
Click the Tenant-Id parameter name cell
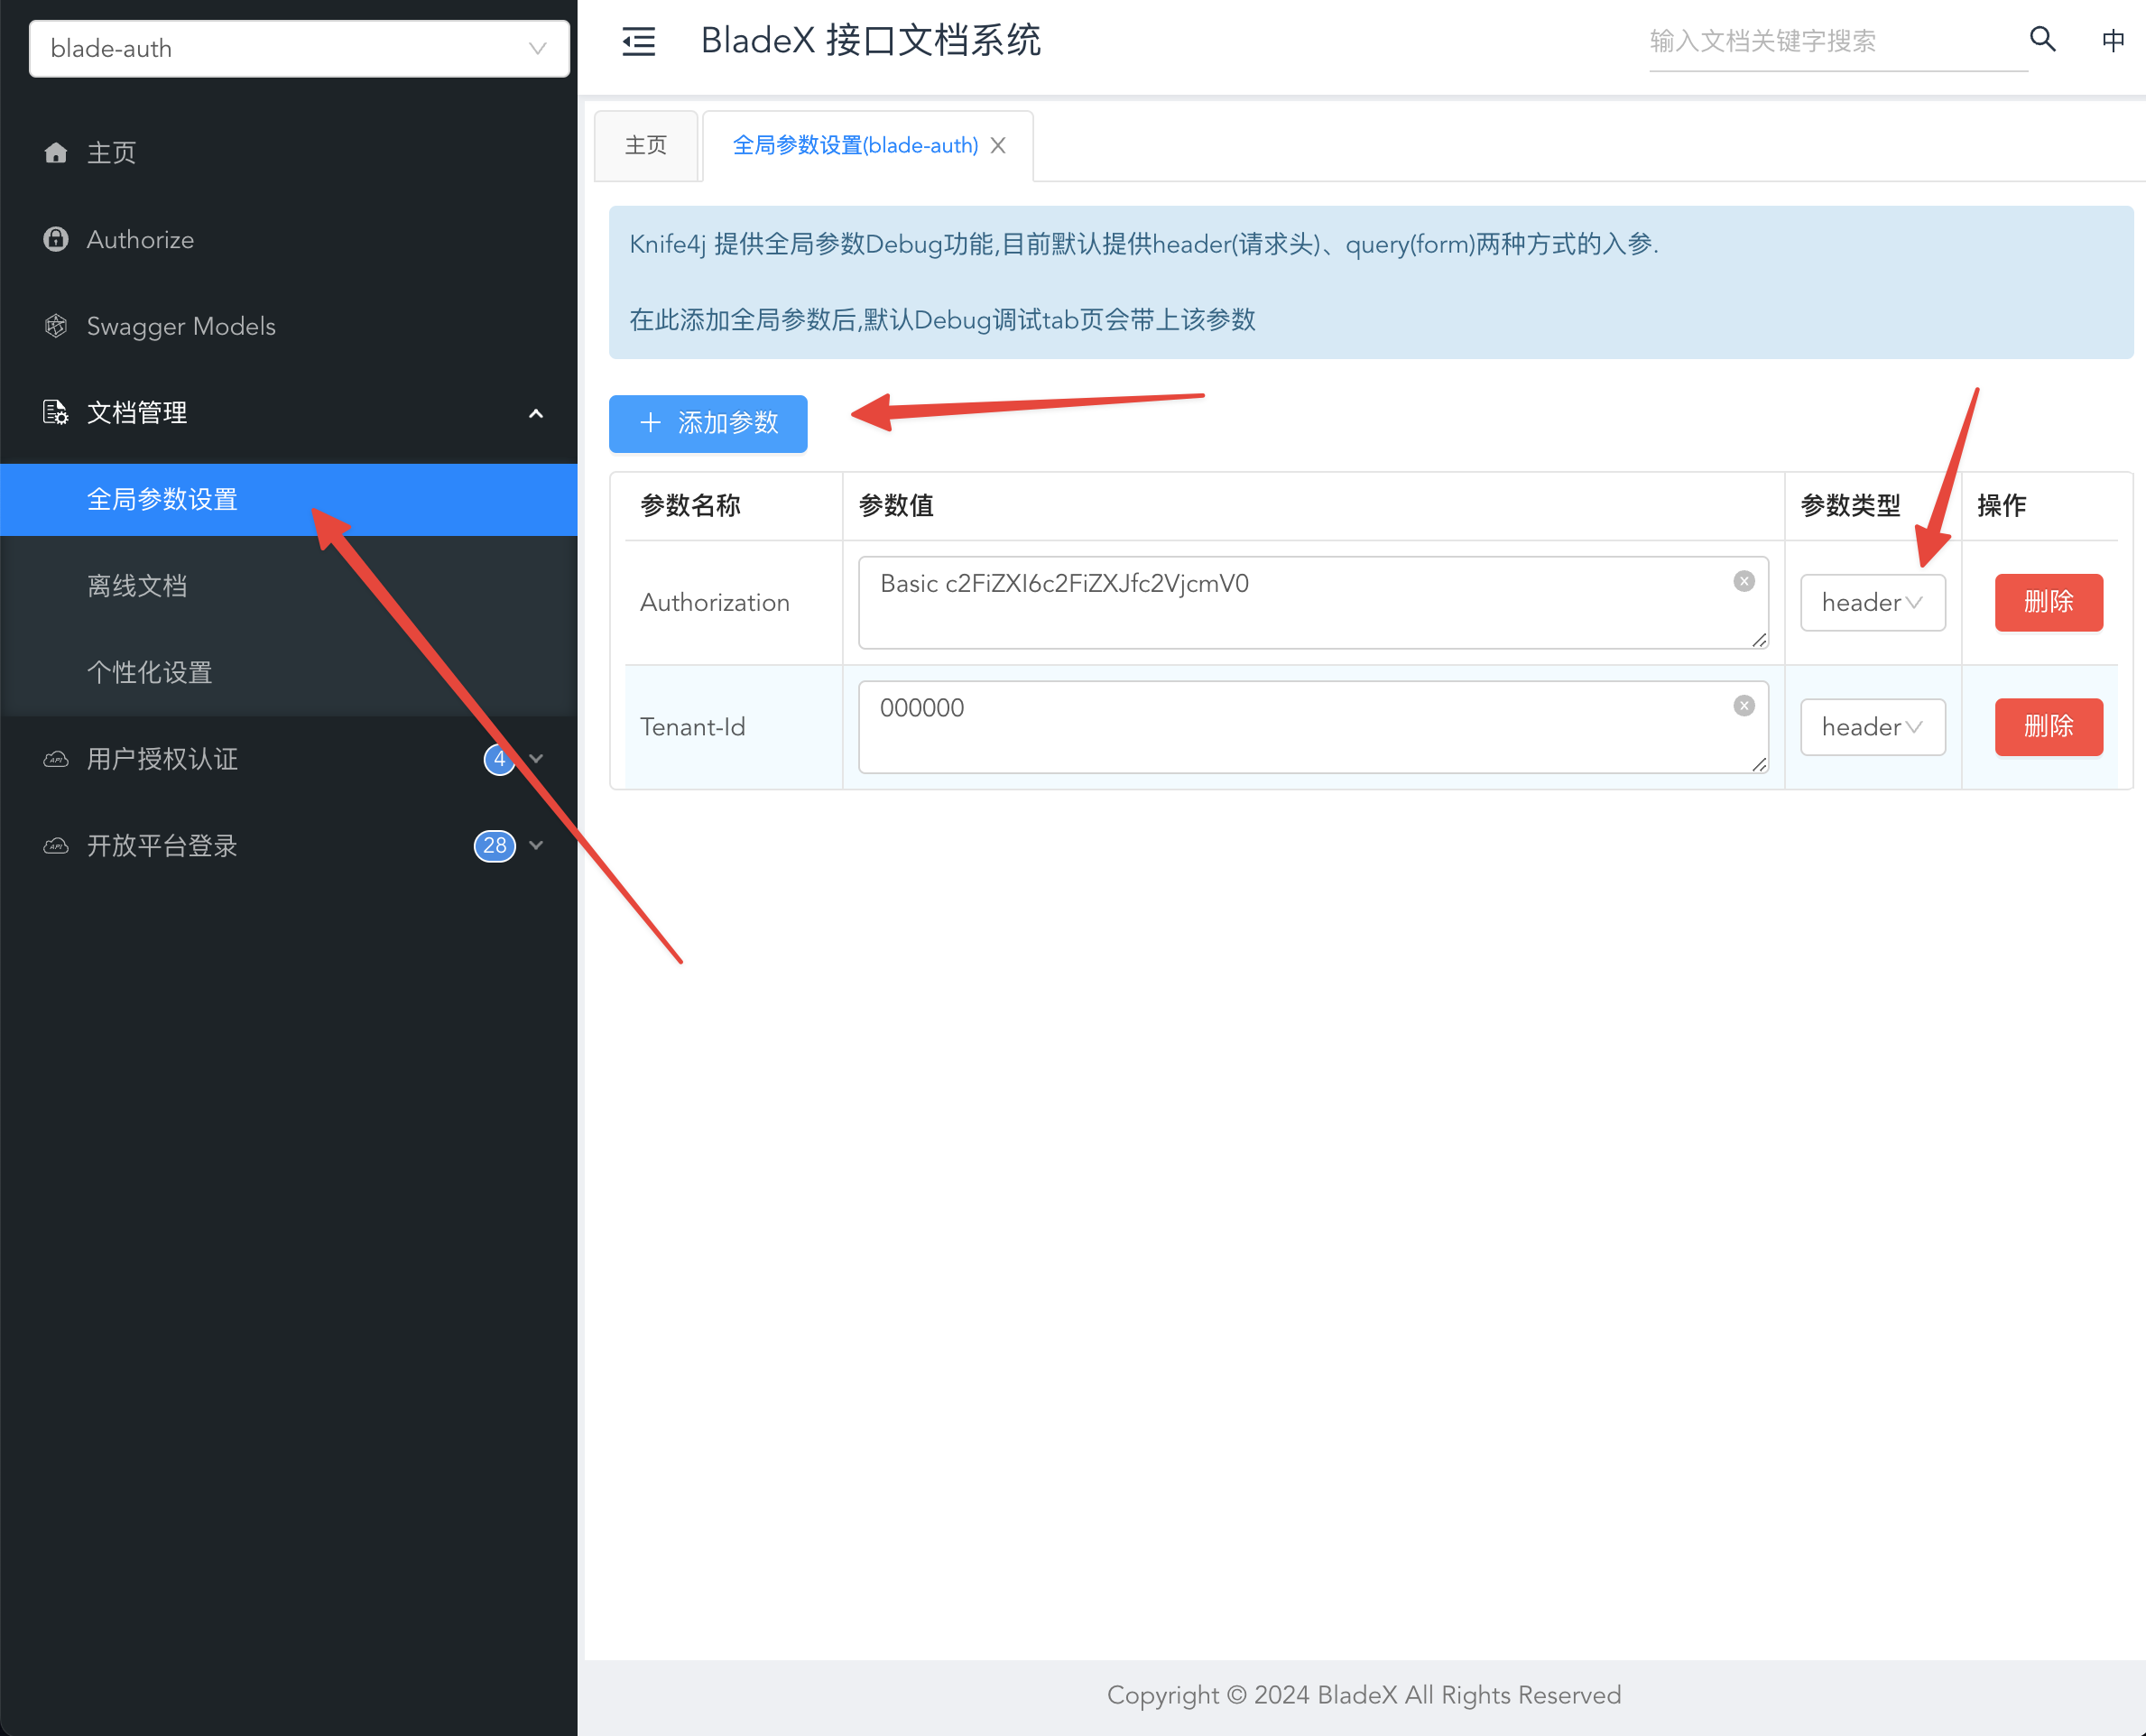(733, 727)
